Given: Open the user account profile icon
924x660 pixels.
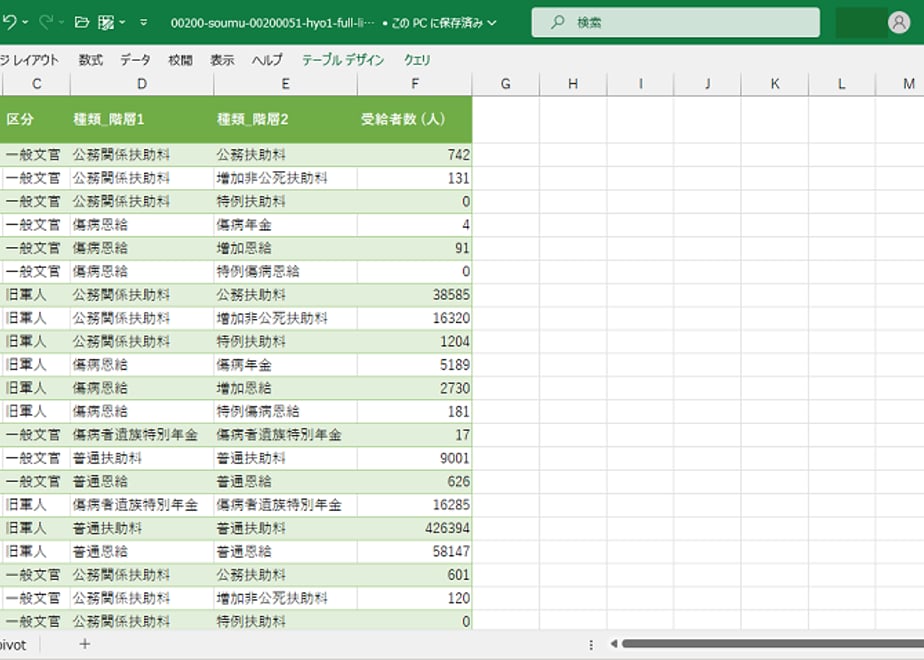Looking at the screenshot, I should [899, 22].
